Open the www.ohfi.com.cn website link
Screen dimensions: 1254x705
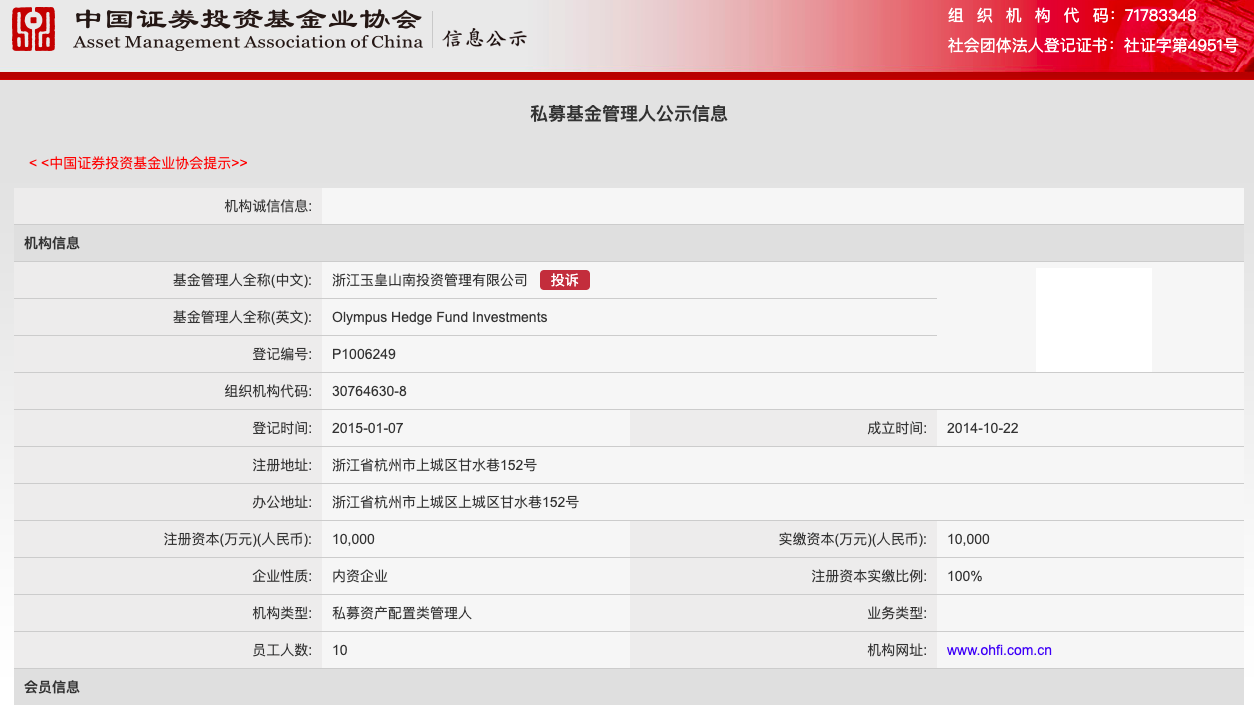999,650
